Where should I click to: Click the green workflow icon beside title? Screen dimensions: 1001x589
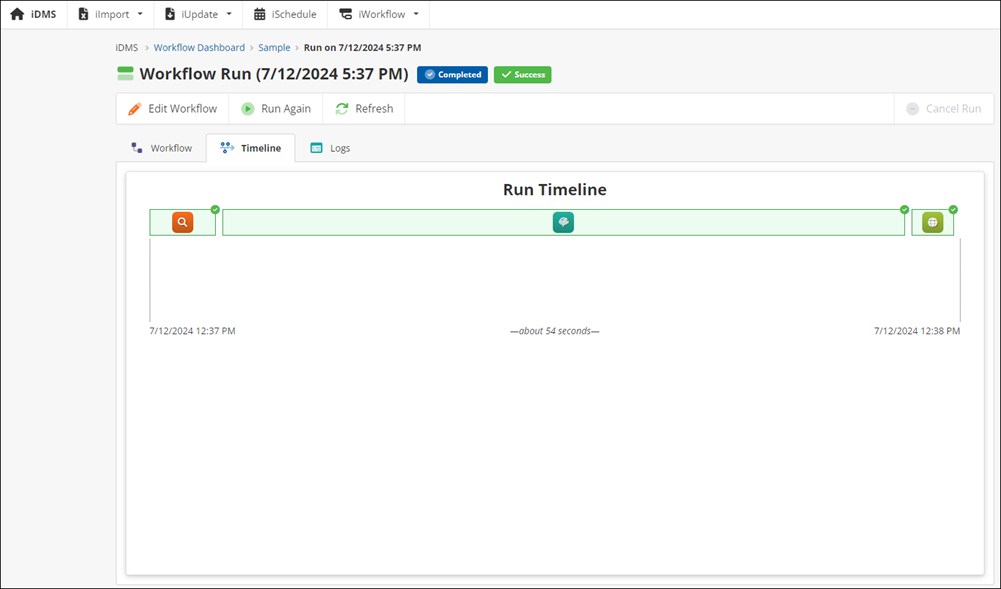[x=125, y=74]
